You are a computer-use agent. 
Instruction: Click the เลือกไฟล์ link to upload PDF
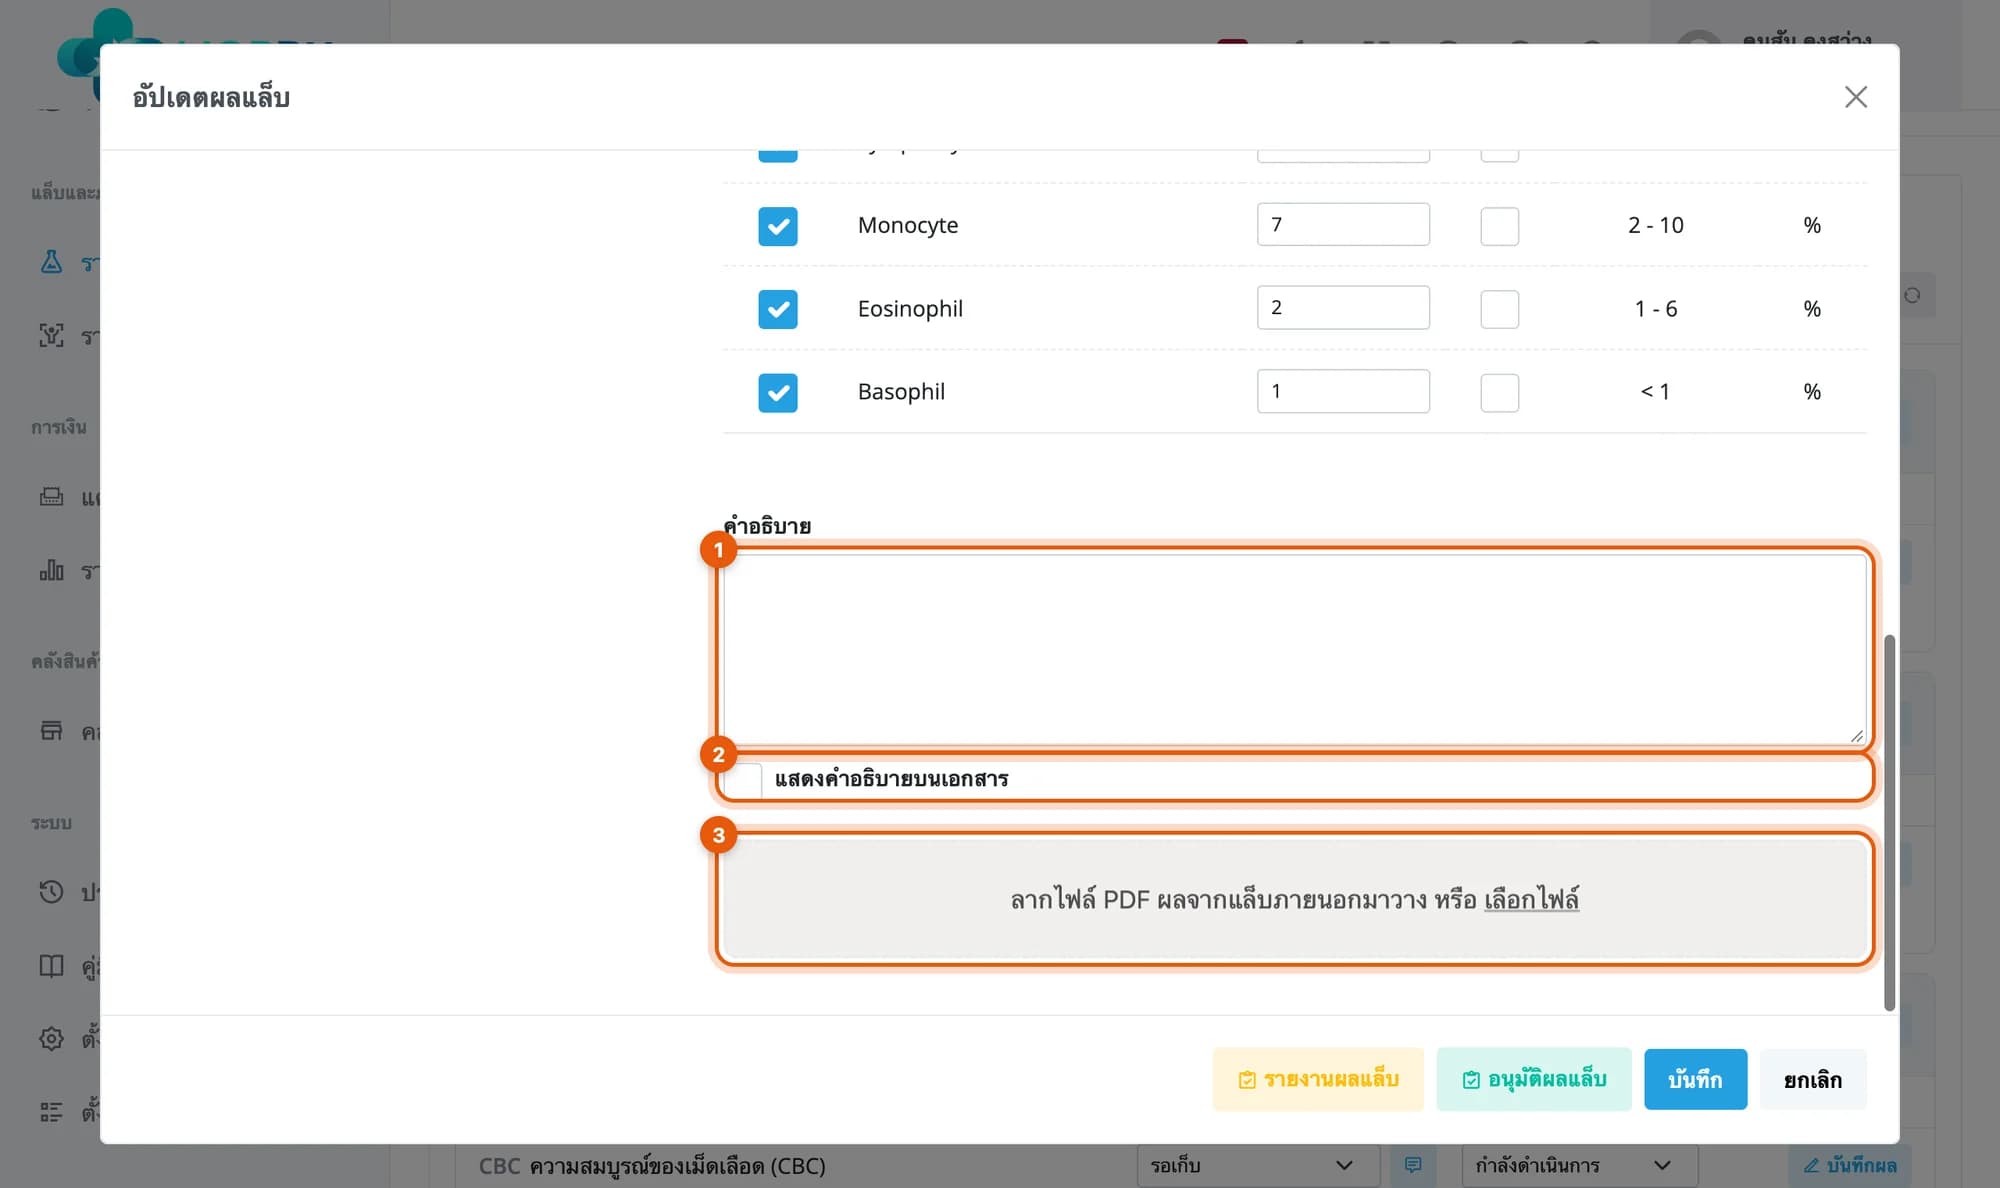coord(1531,899)
